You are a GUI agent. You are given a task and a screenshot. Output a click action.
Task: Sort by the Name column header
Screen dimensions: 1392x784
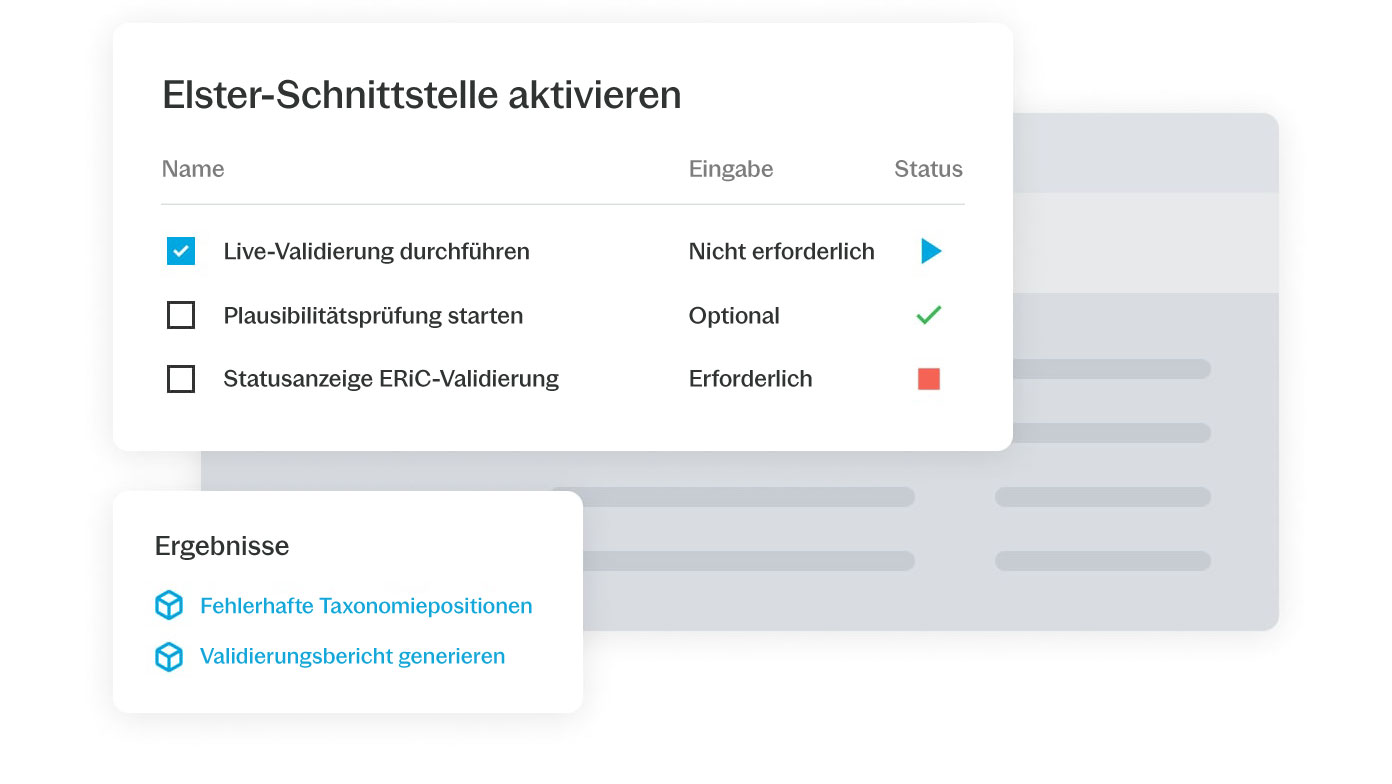pos(193,169)
